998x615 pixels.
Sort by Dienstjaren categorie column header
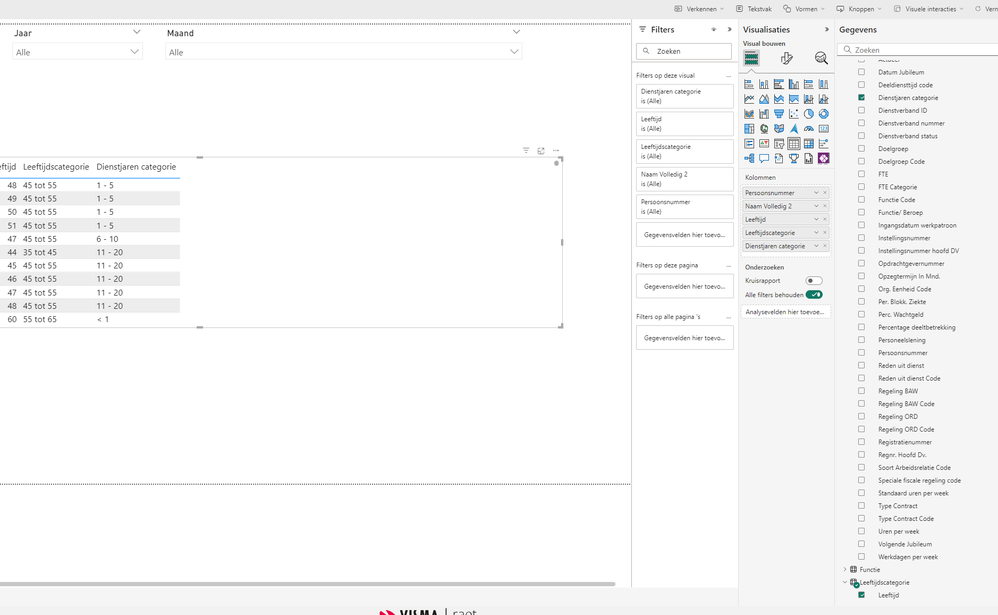pyautogui.click(x=136, y=167)
